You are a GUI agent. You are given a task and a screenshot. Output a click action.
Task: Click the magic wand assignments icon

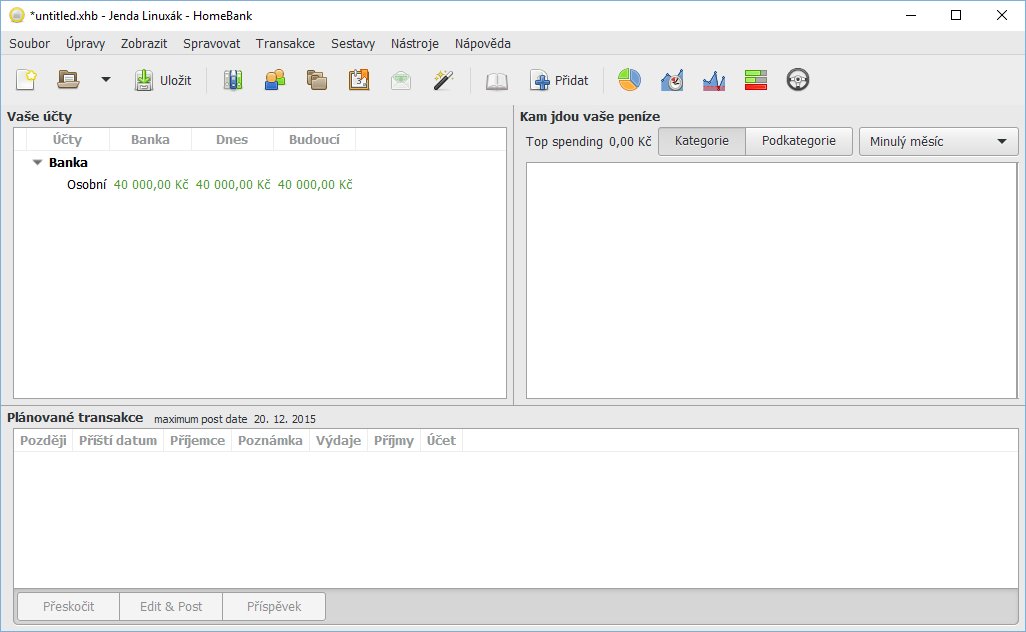(x=443, y=80)
